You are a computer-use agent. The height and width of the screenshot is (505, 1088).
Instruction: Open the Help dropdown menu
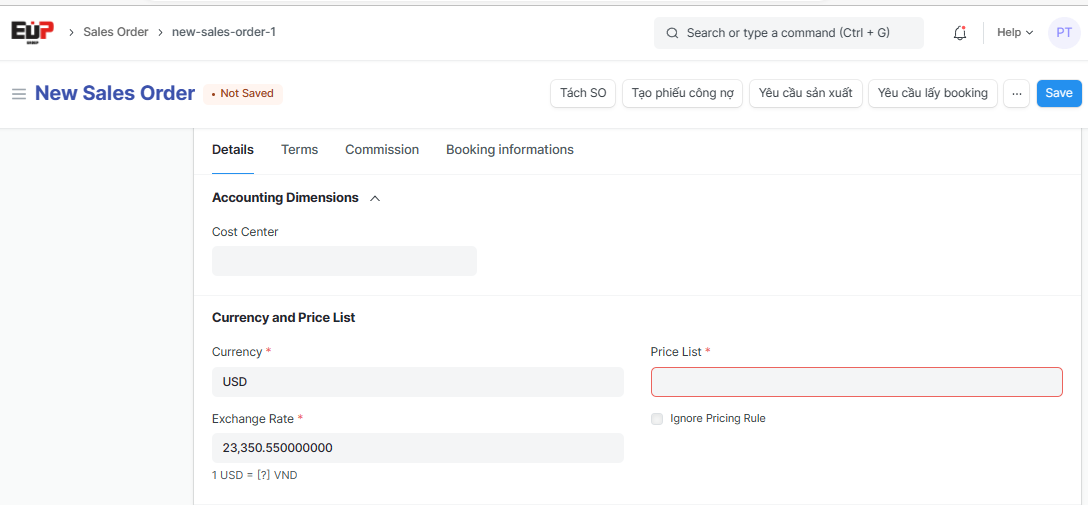tap(1014, 33)
